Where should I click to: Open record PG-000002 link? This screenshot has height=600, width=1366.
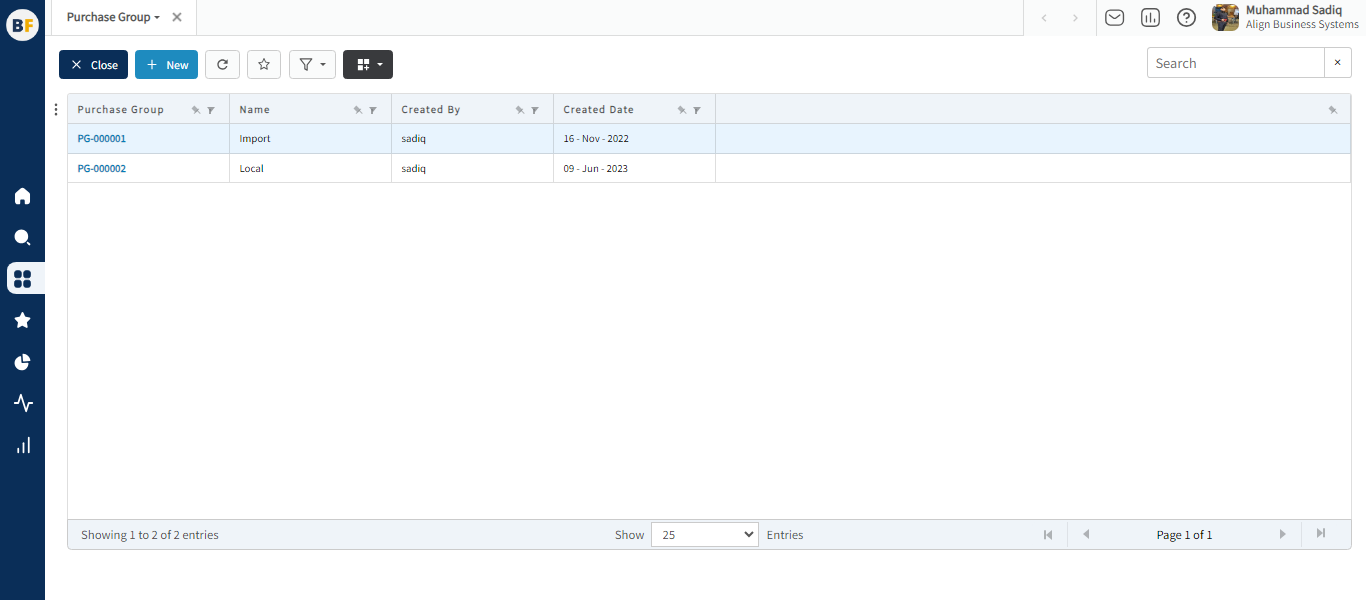pos(102,169)
